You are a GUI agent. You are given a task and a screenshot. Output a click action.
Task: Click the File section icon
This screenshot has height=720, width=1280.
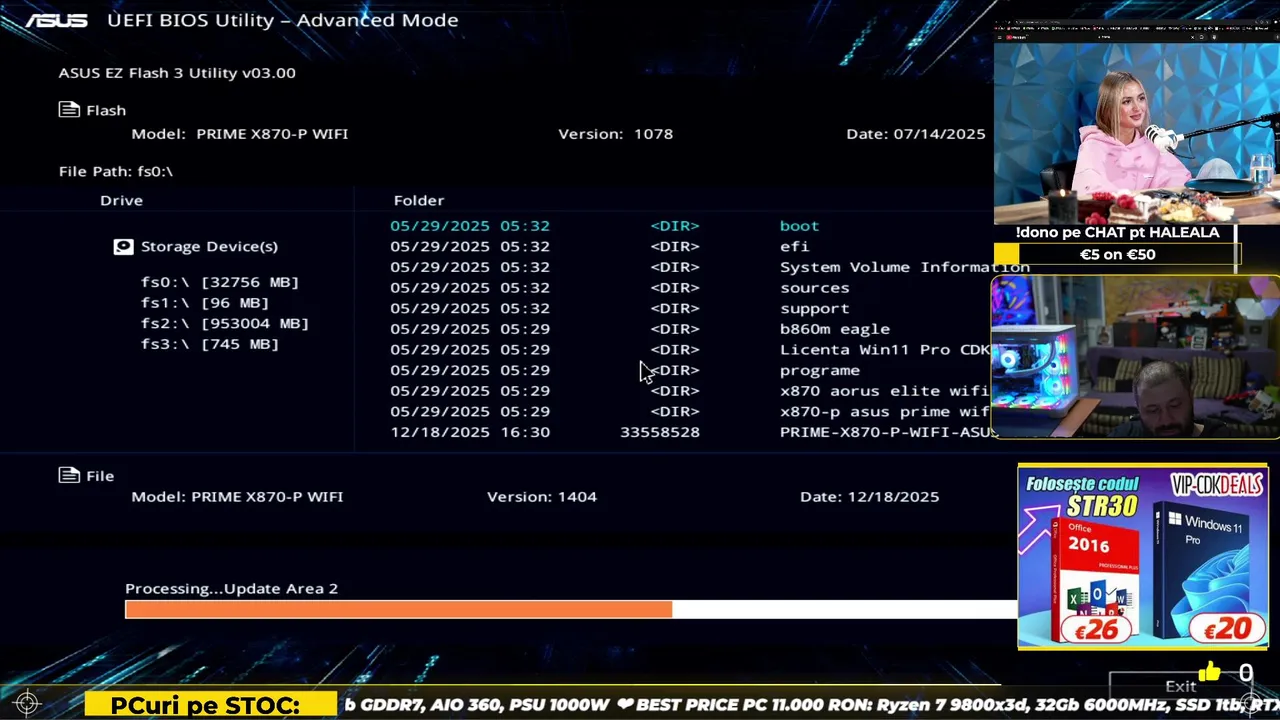(x=69, y=475)
